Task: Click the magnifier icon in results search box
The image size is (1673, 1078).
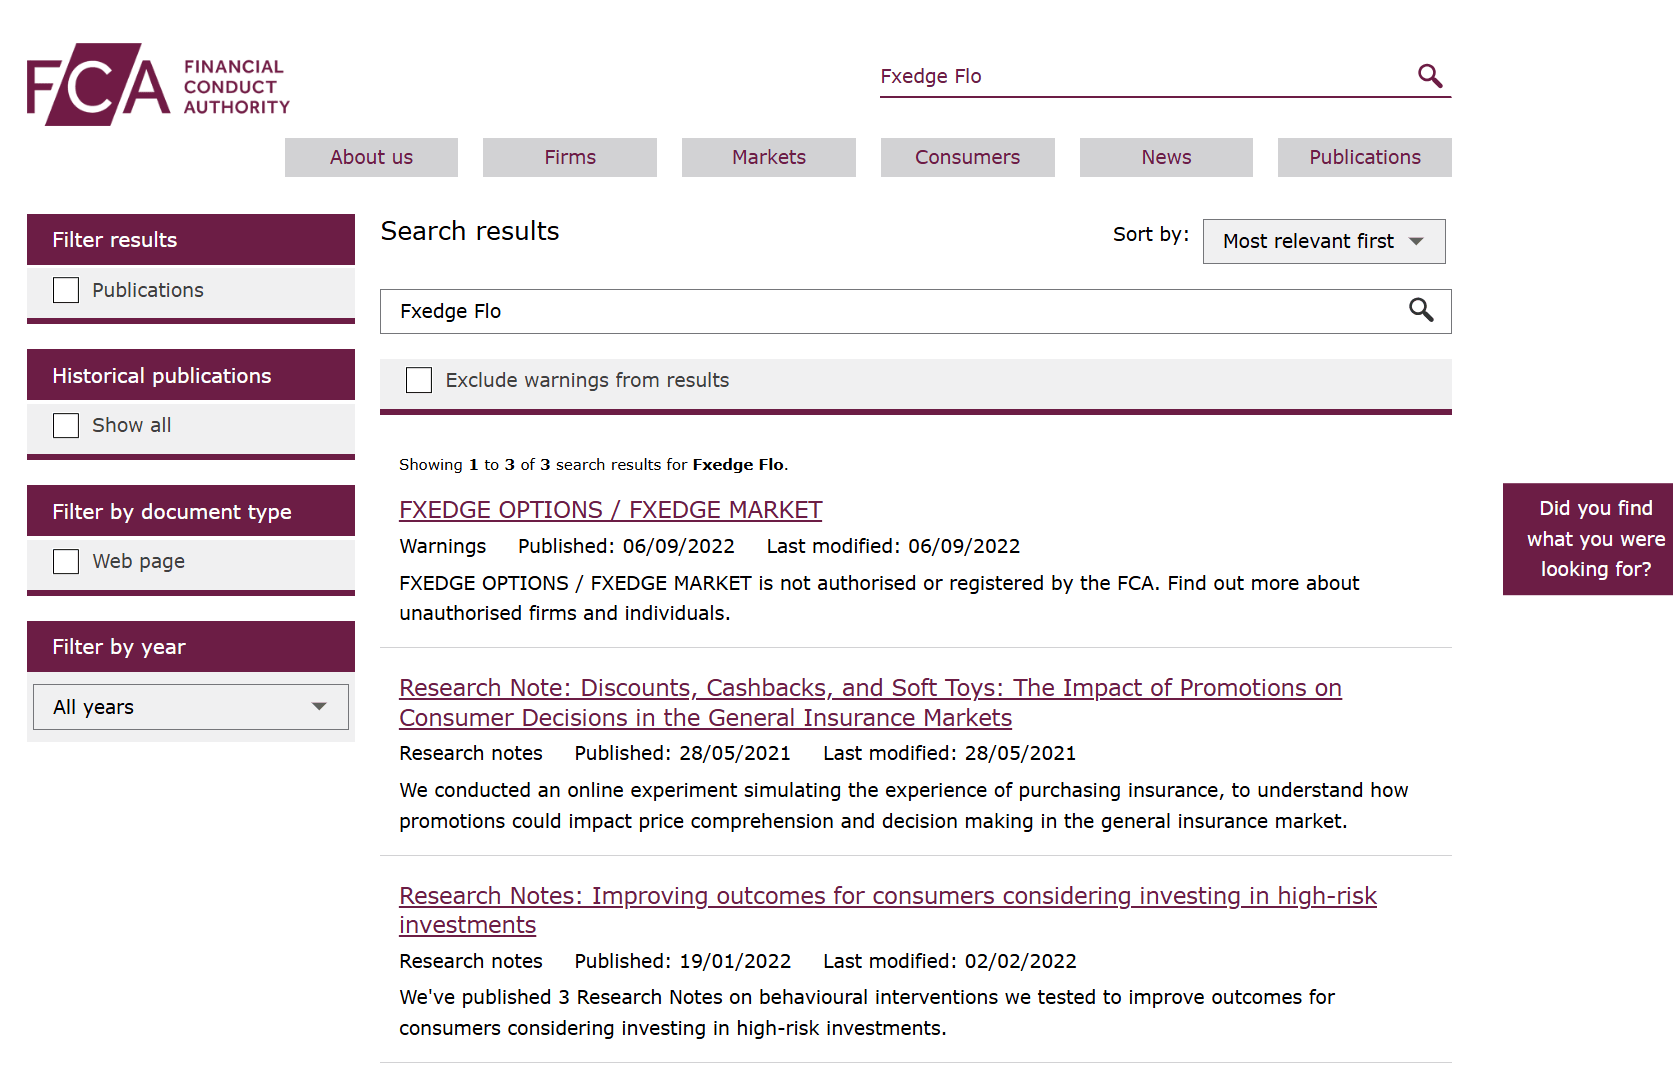Action: point(1421,310)
